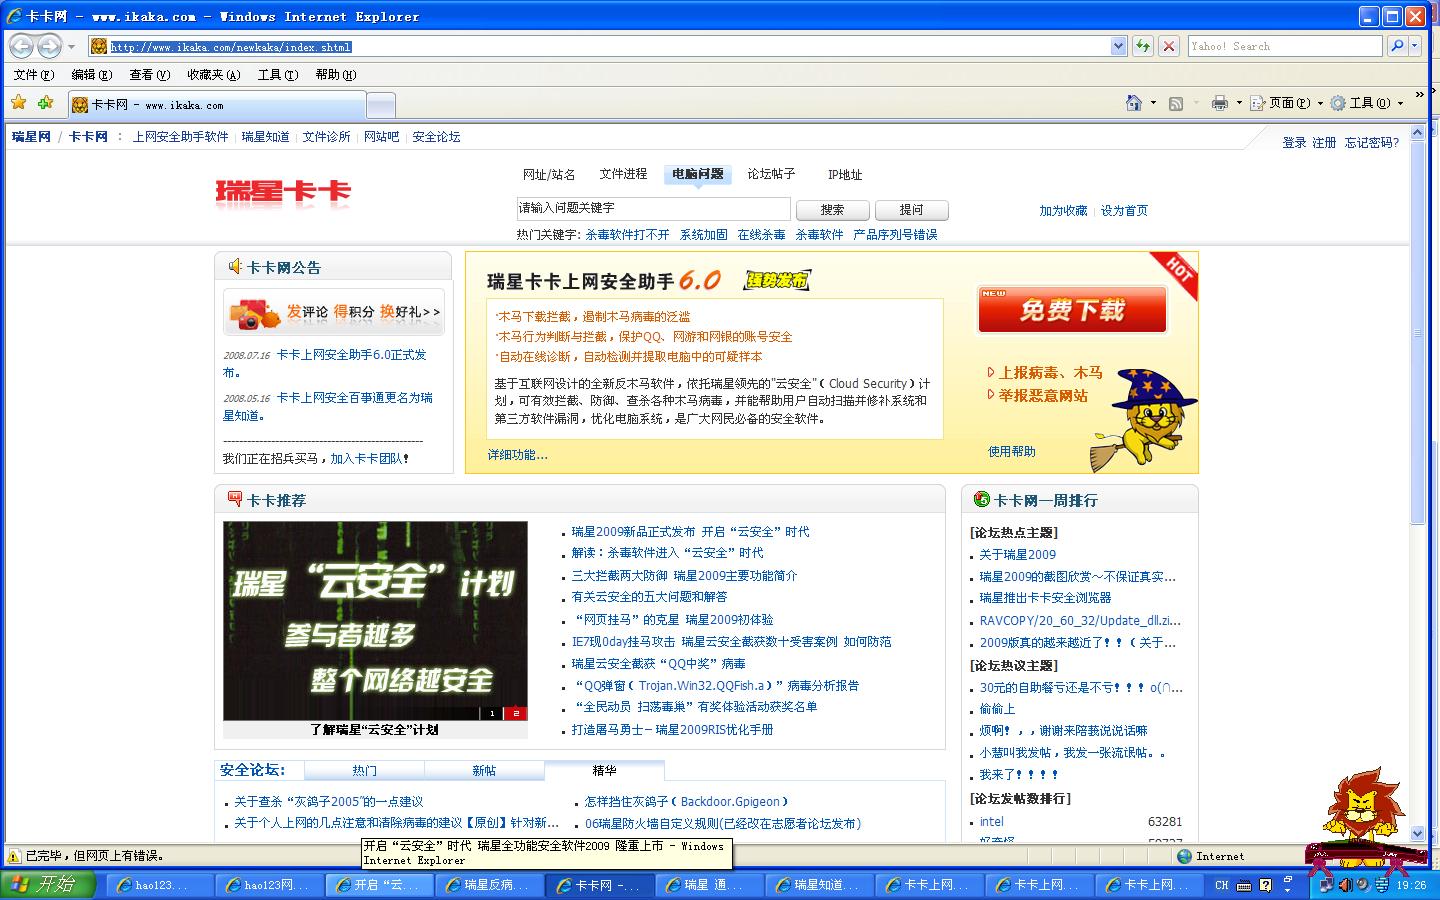Image resolution: width=1440 pixels, height=900 pixels.
Task: Expand the address bar URL history dropdown
Action: pos(1118,46)
